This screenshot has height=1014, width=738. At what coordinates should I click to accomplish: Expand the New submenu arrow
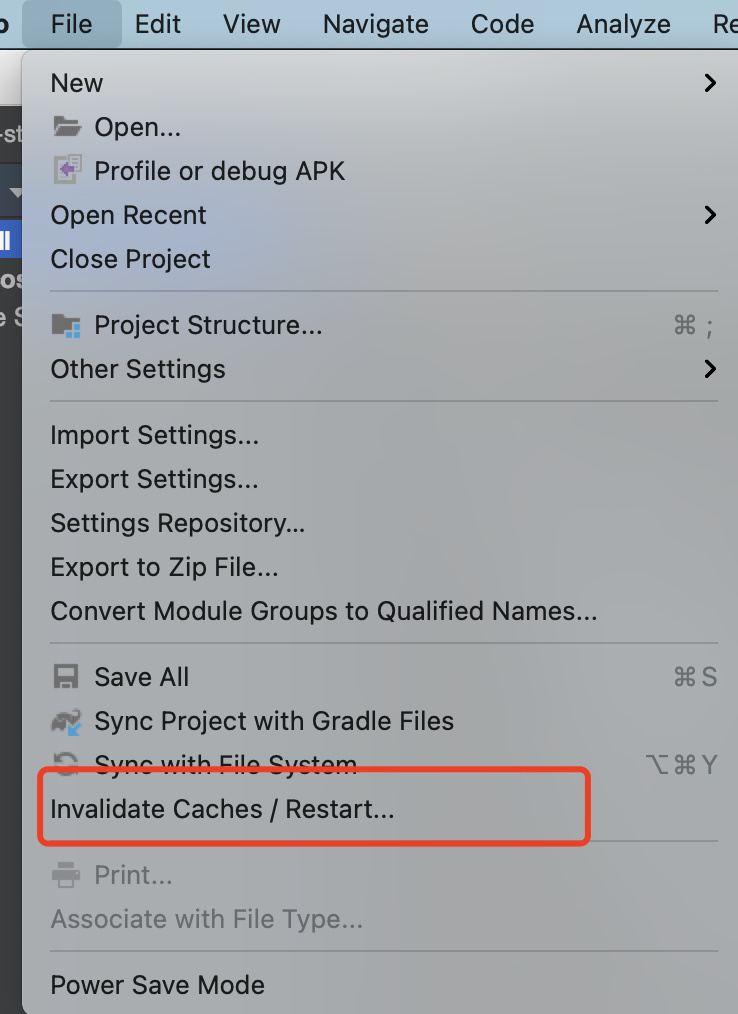coord(710,83)
